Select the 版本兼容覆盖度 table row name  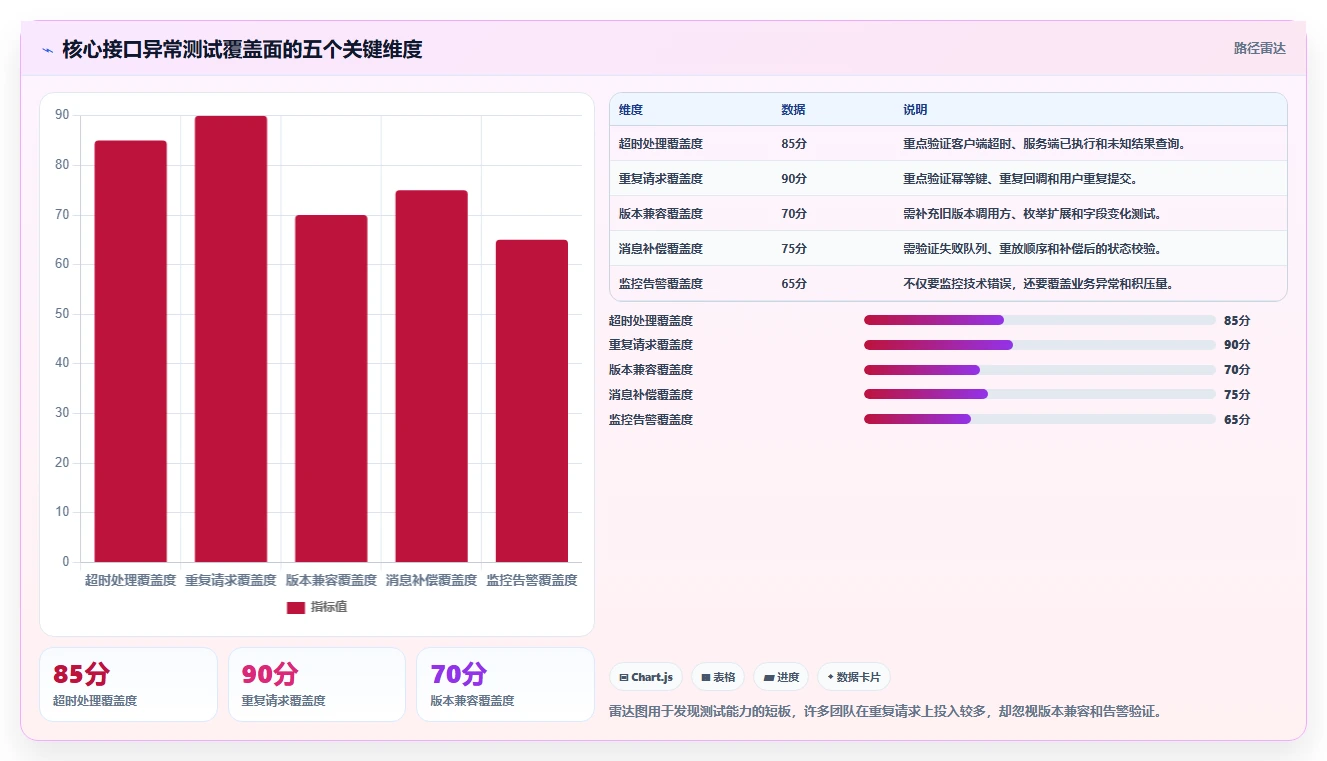pyautogui.click(x=661, y=214)
